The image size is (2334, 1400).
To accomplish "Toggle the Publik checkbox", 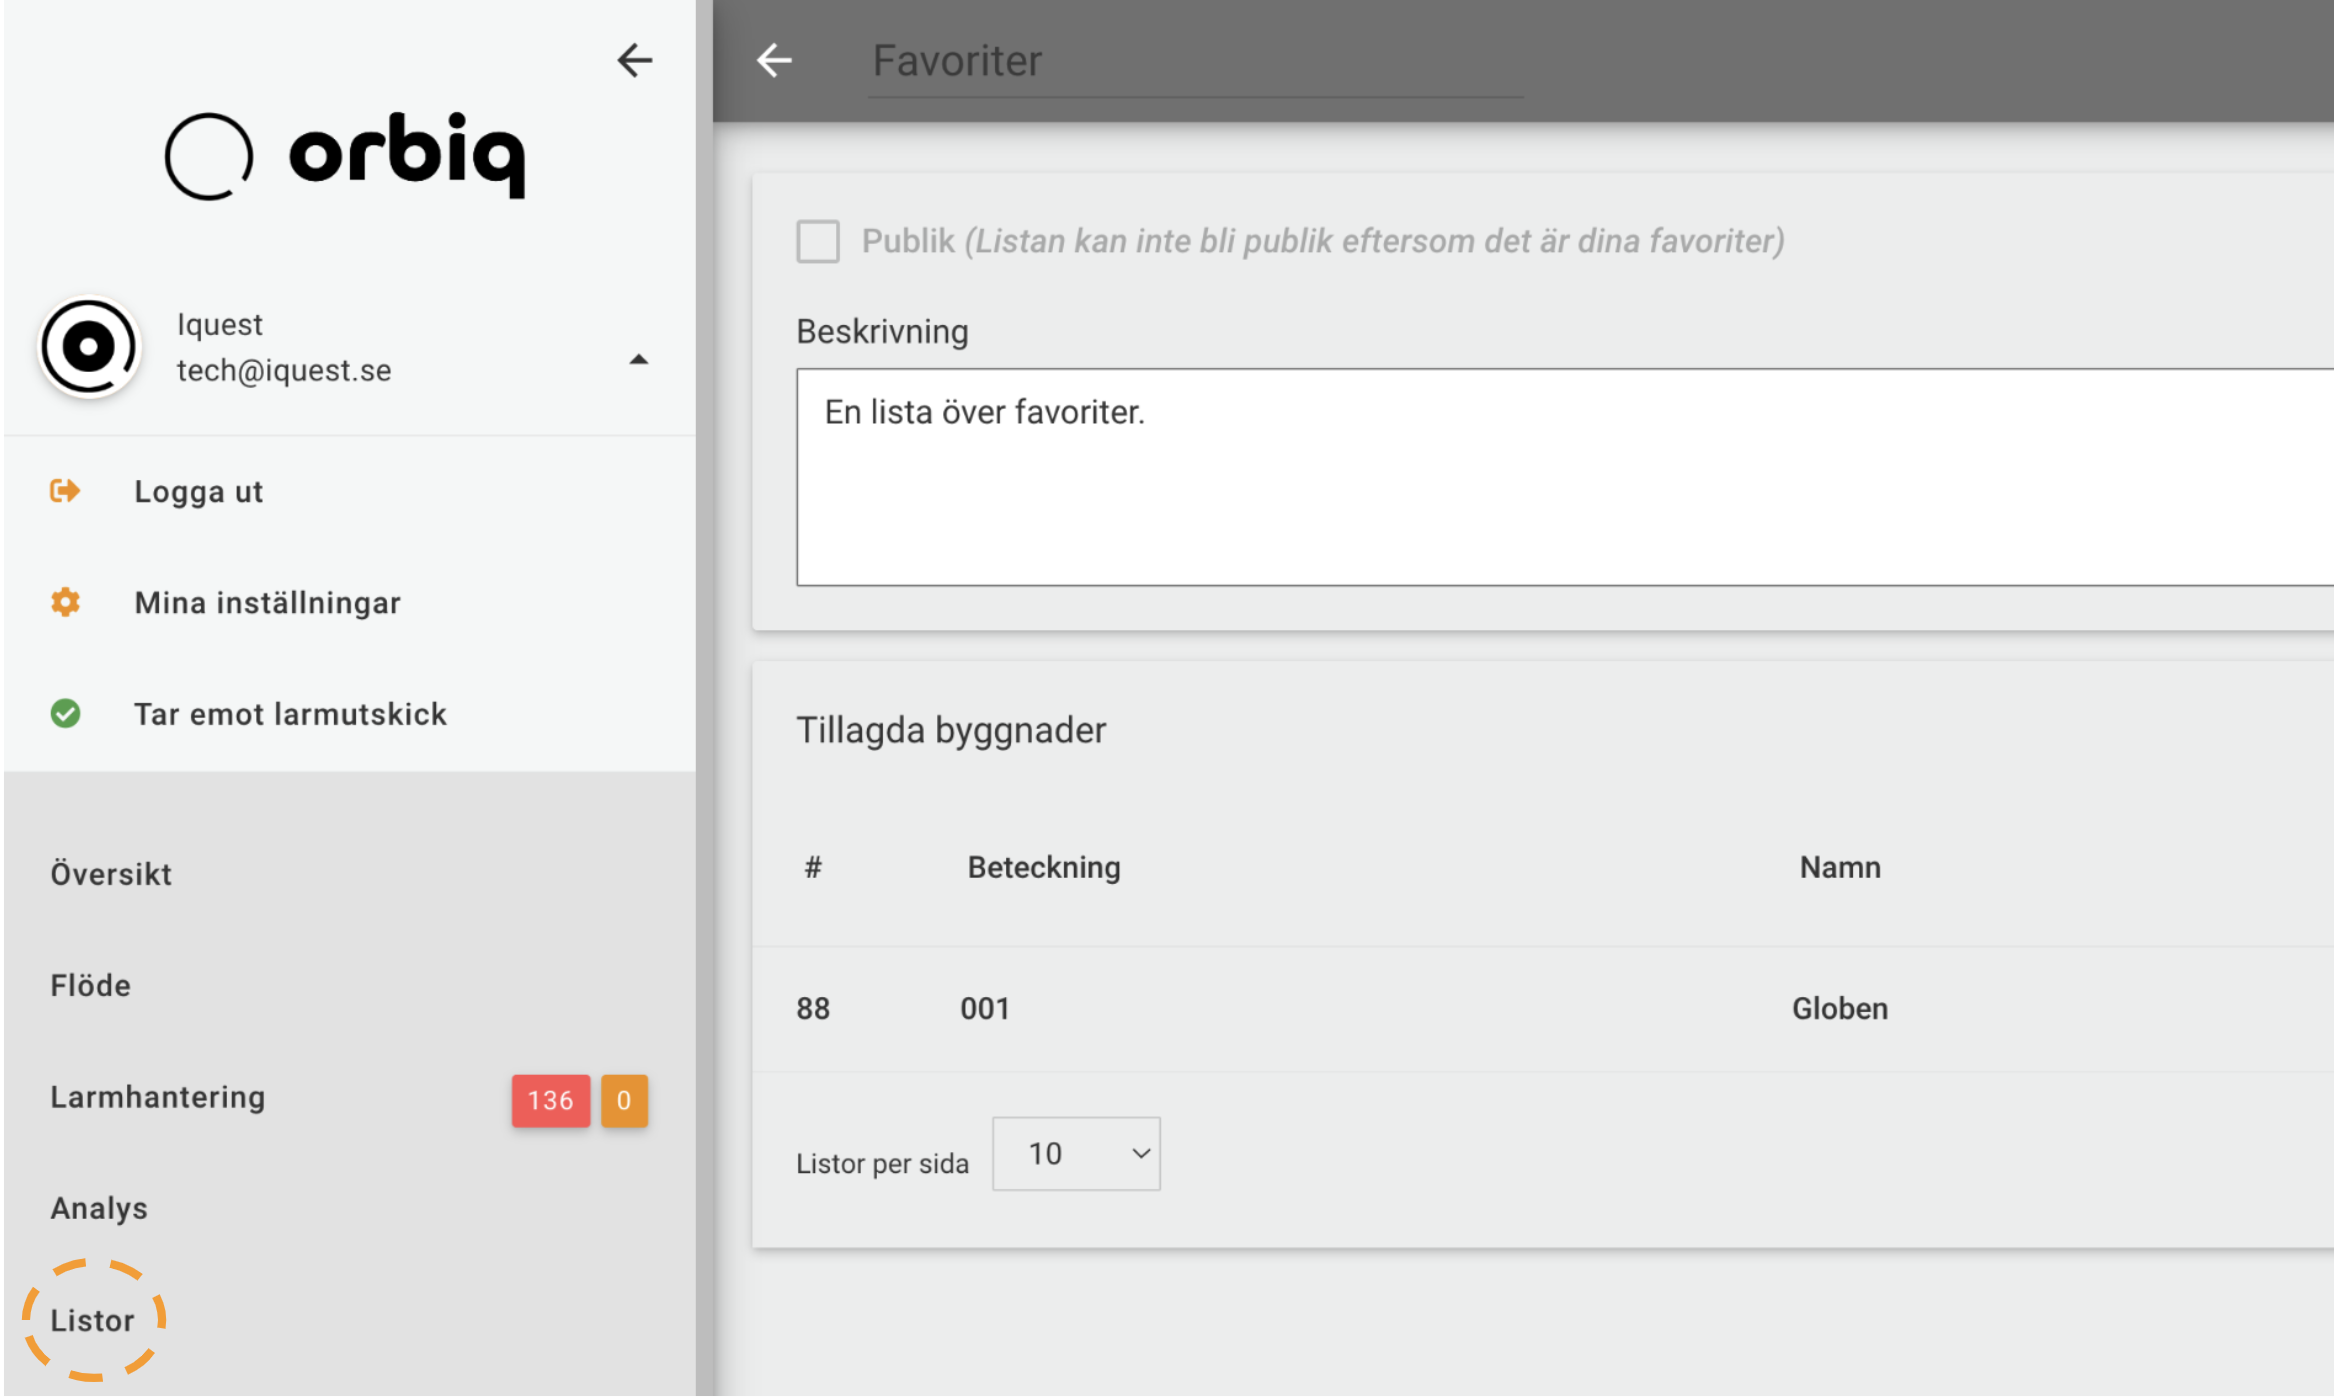I will [x=818, y=241].
